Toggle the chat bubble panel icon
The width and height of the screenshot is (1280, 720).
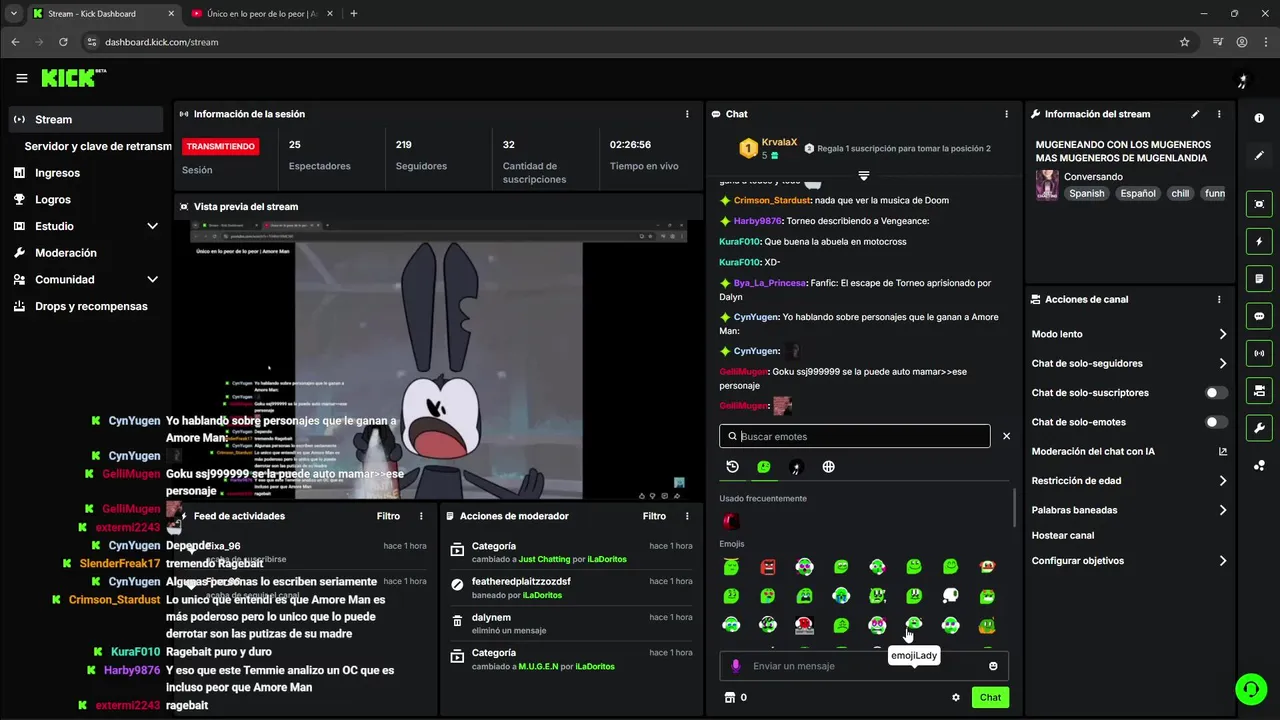coord(1259,316)
